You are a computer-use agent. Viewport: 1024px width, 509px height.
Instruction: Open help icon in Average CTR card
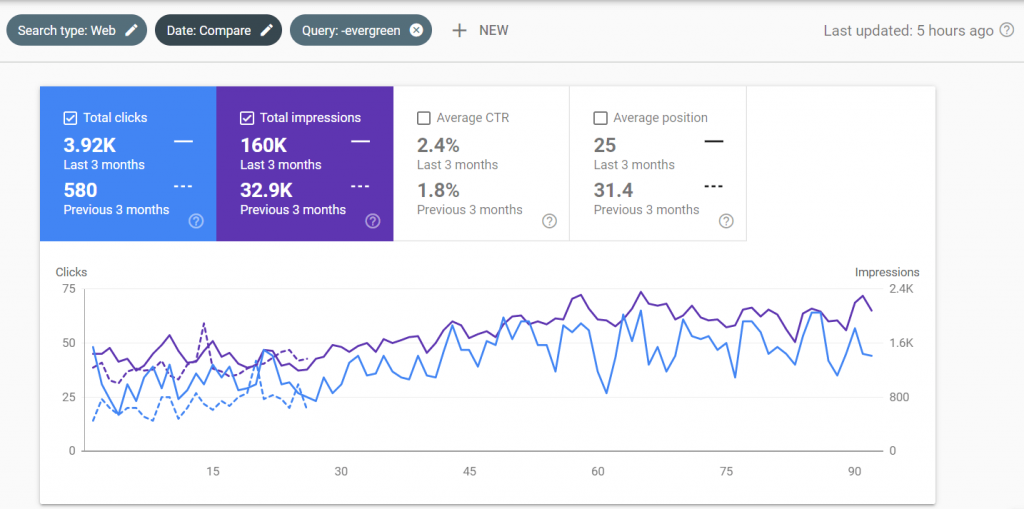pos(550,221)
